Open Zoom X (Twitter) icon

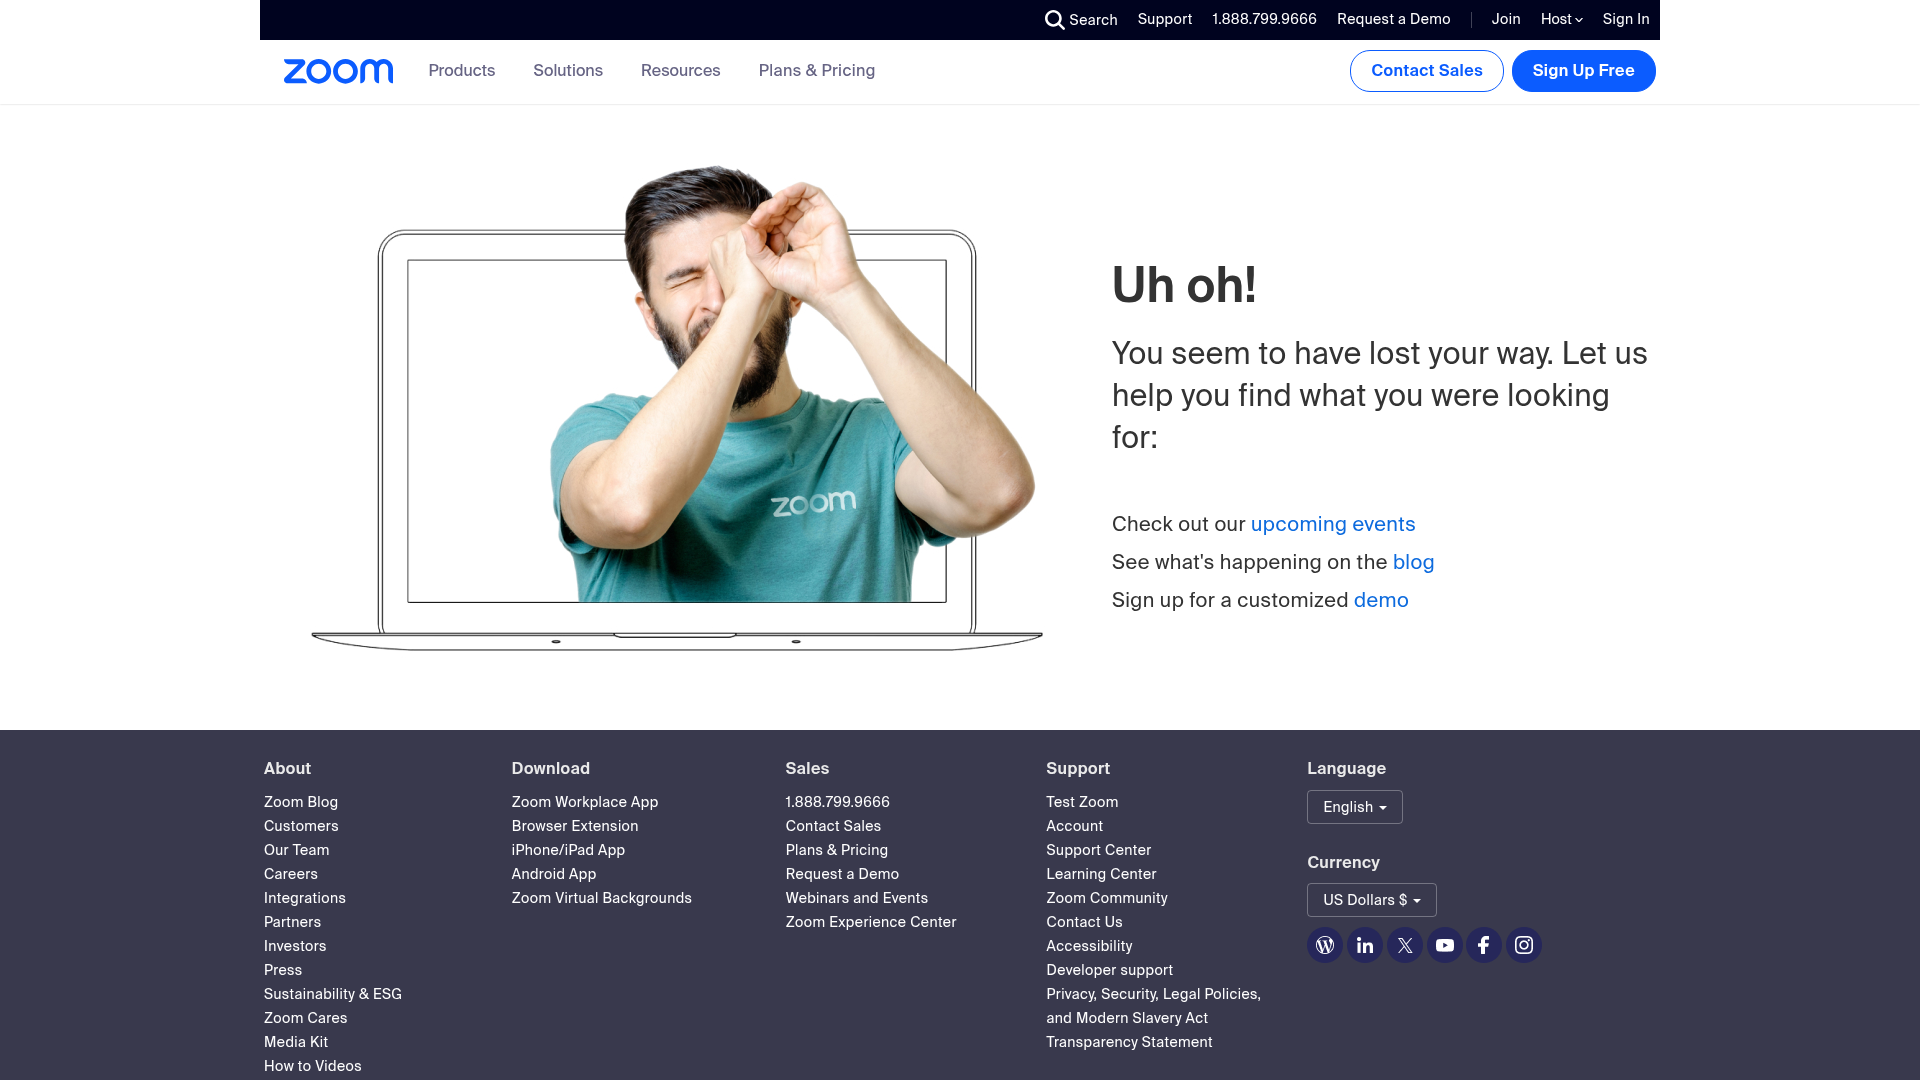coord(1405,945)
